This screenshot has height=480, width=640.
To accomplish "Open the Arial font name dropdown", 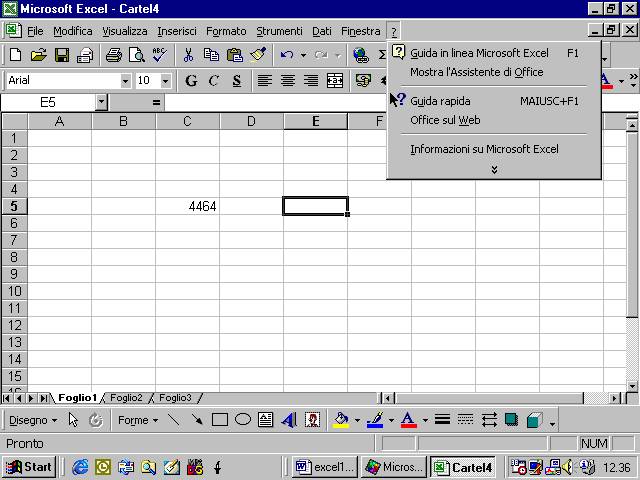I will (125, 81).
